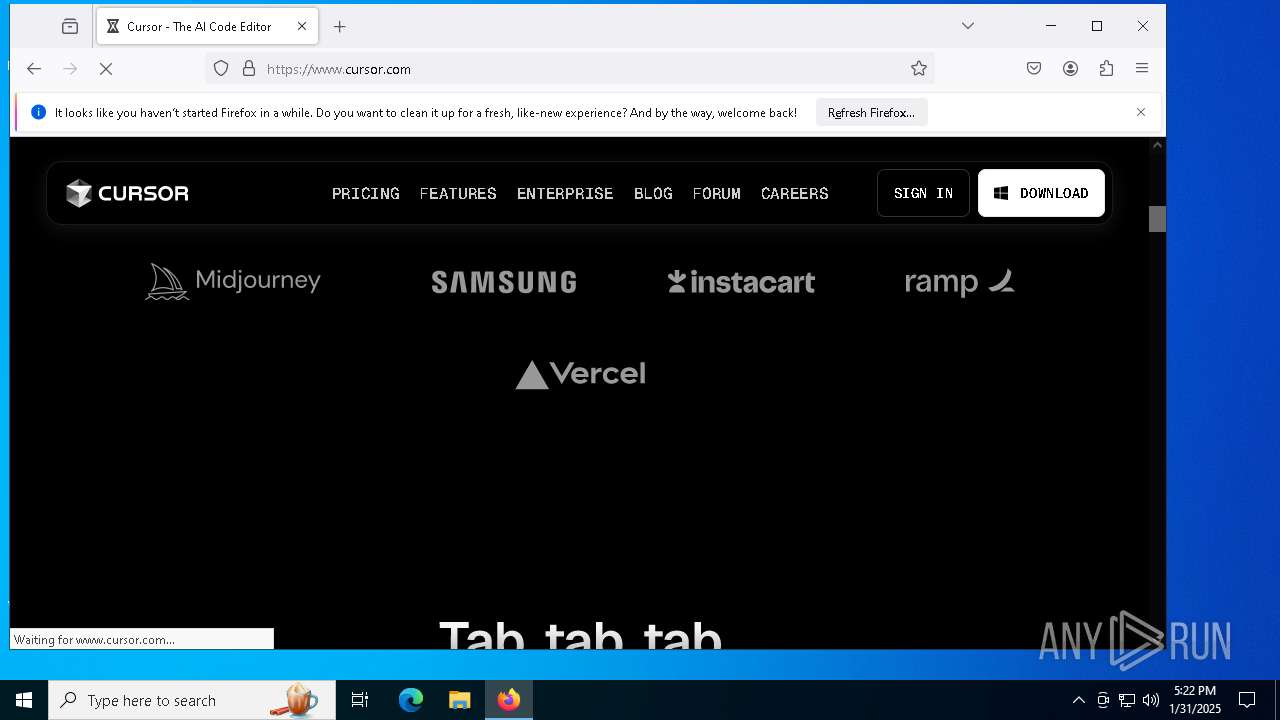Bookmark this page with star
Viewport: 1280px width, 720px height.
pos(918,69)
